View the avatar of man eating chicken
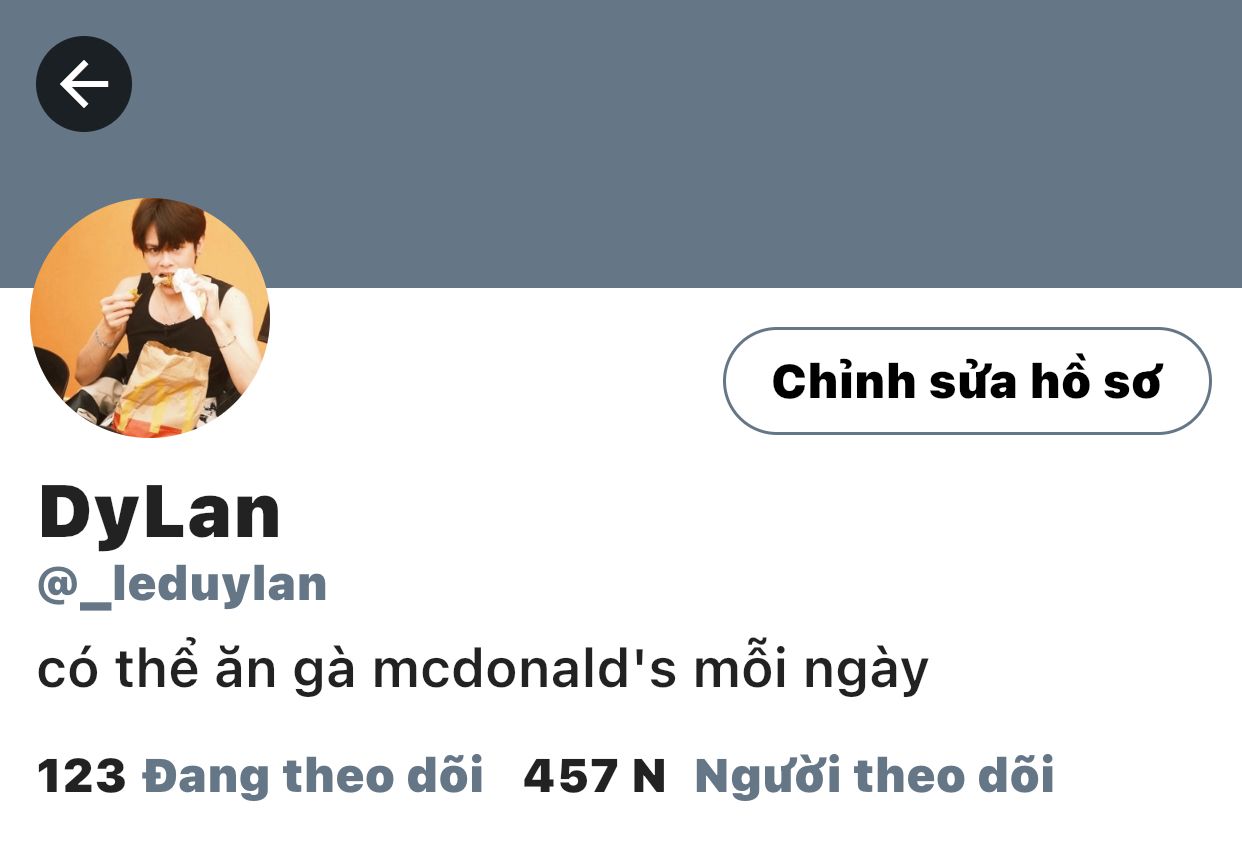Viewport: 1242px width, 846px height. click(x=150, y=318)
